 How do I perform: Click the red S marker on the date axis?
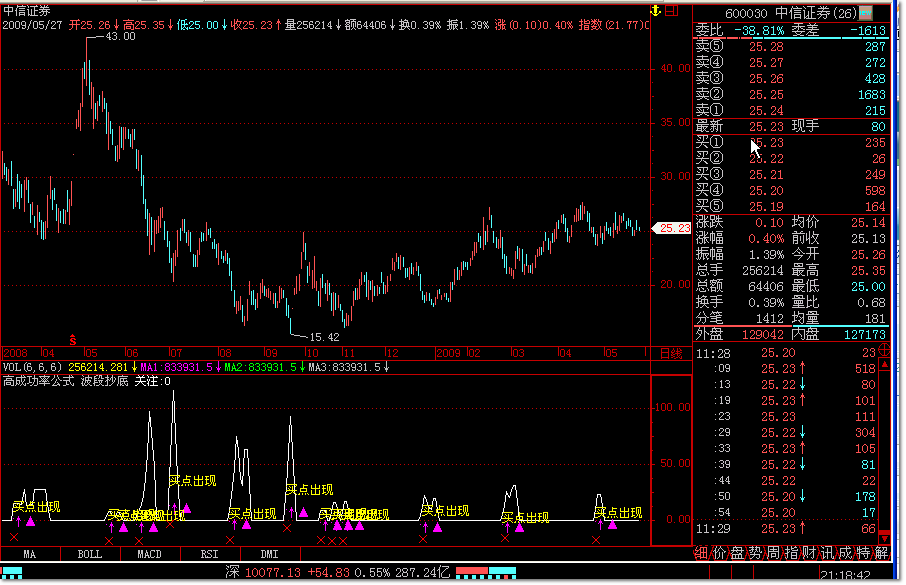coord(73,340)
